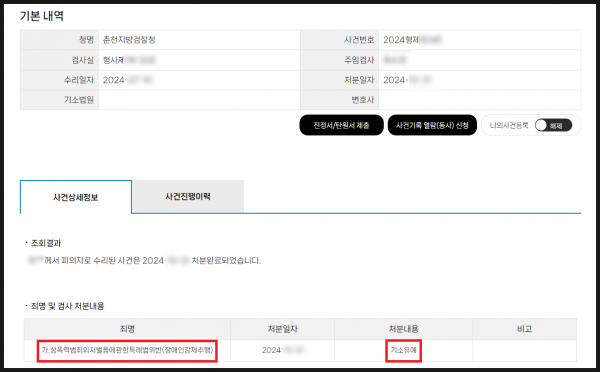Select the 성폭력범죄의처벌등에관한특례법위반 charge text
Viewport: 600px width, 372px height.
(127, 350)
